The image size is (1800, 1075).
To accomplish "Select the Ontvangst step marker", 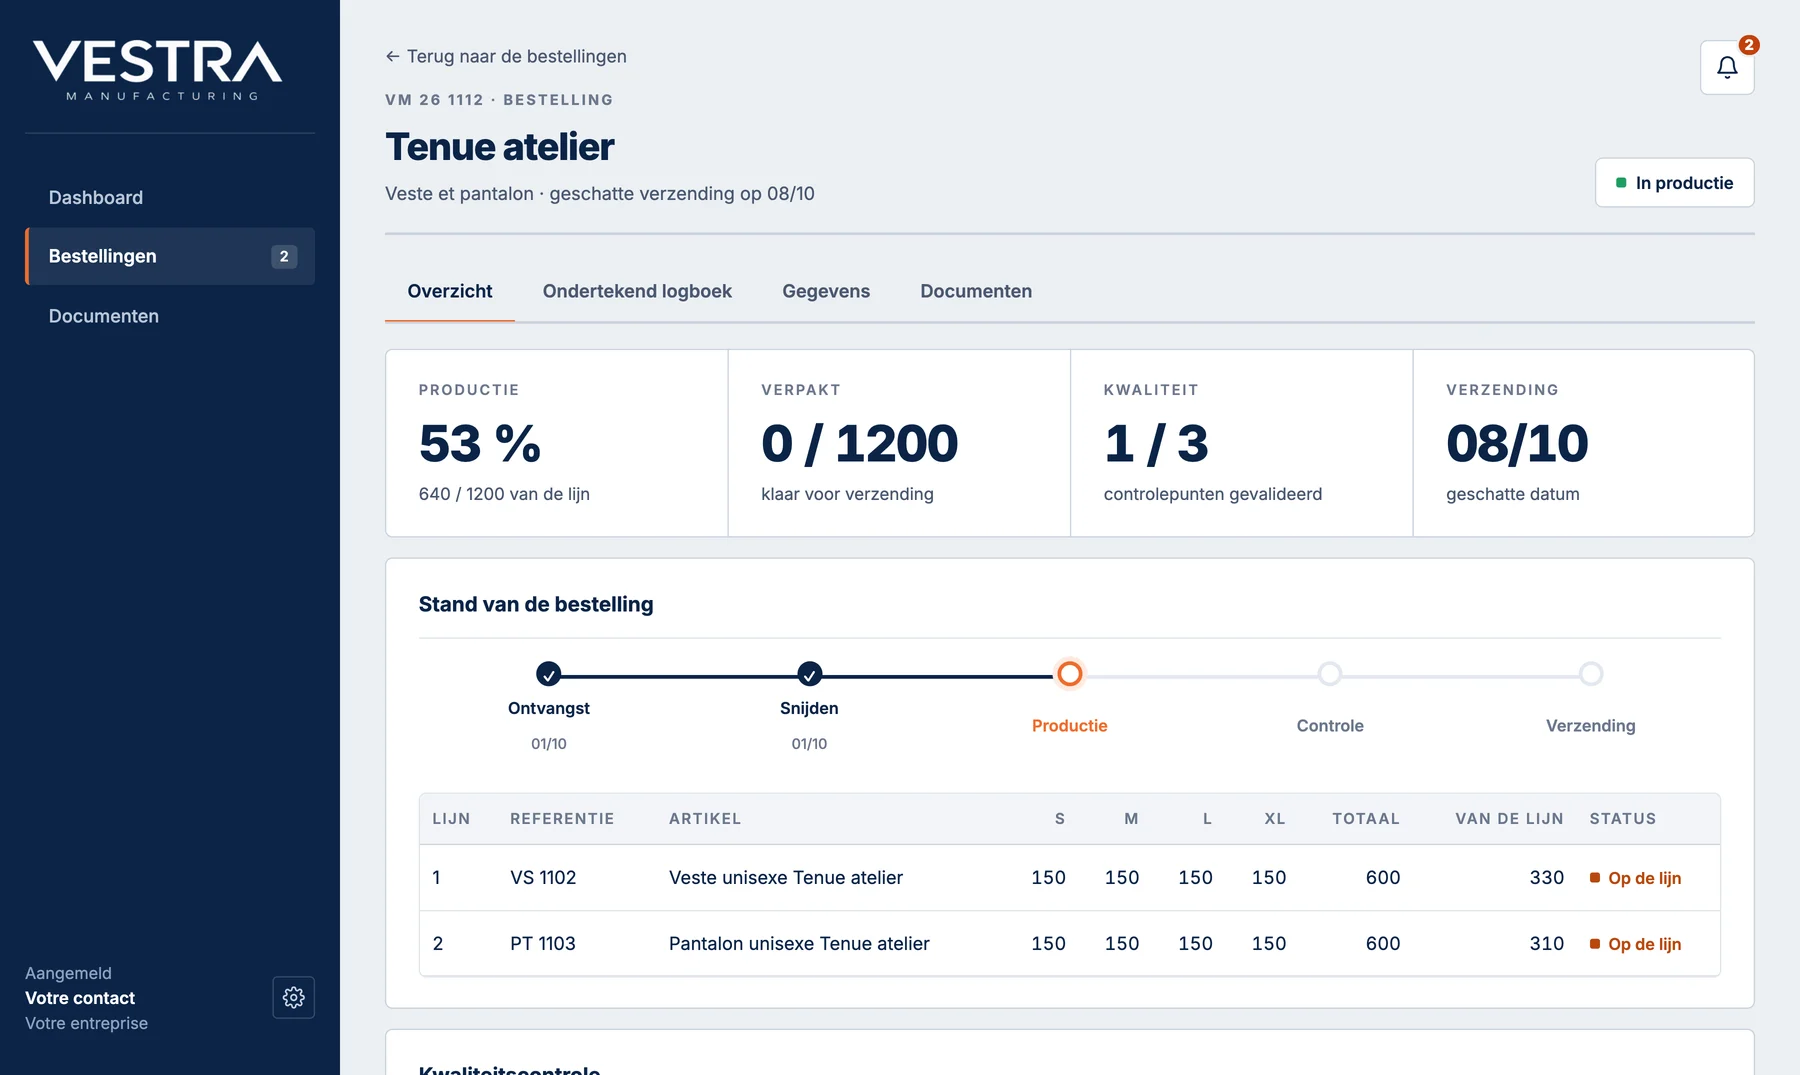I will click(548, 674).
